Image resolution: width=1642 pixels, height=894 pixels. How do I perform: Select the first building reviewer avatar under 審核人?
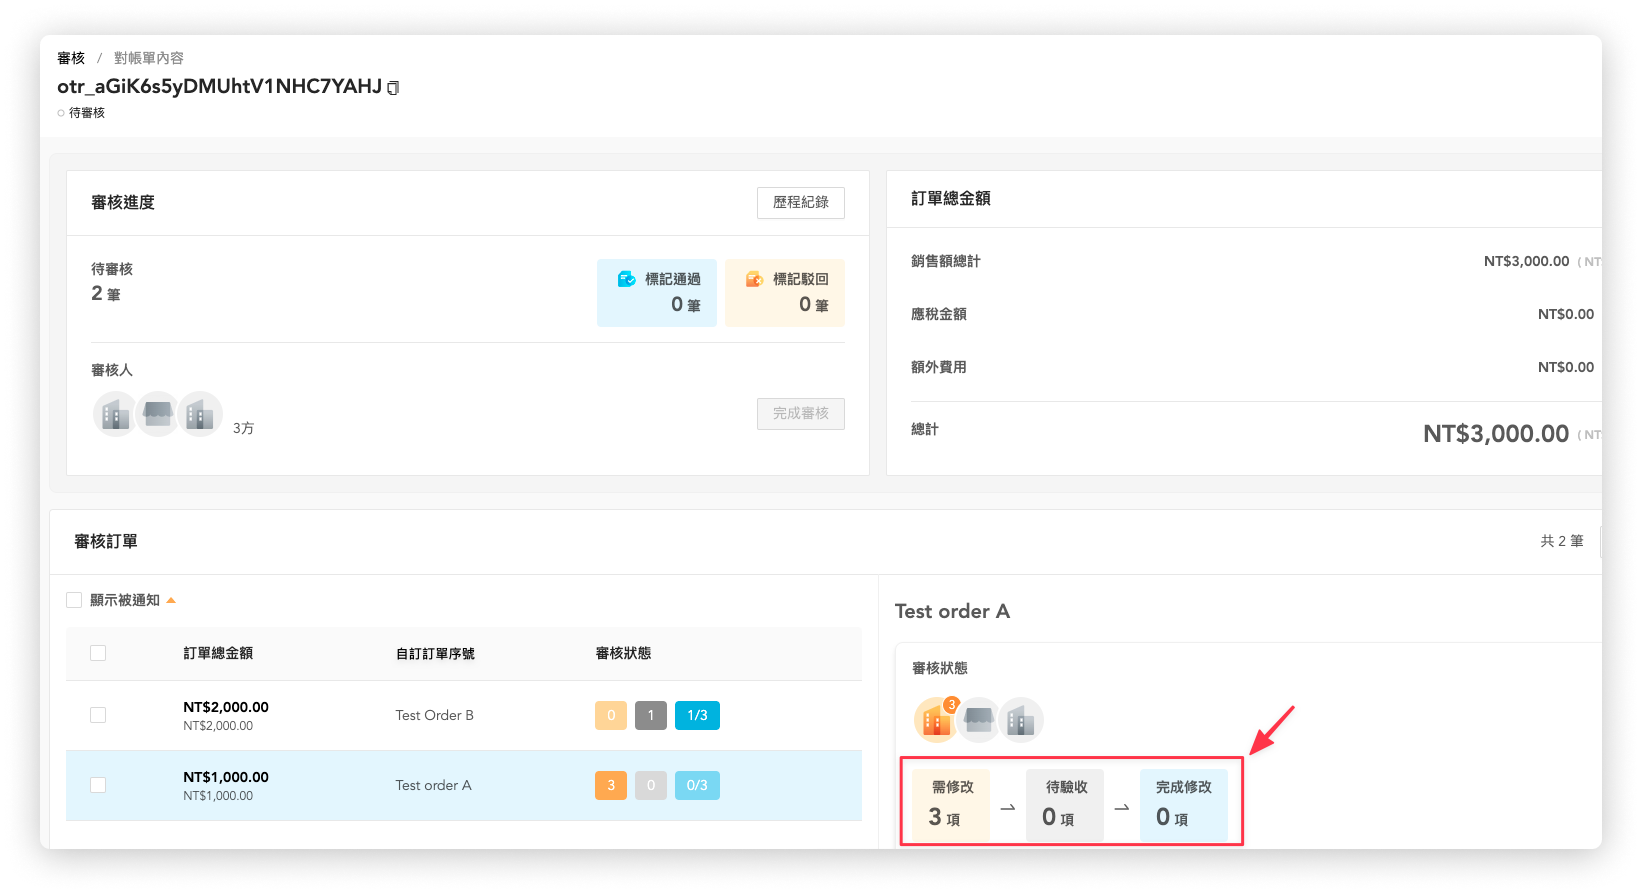tap(115, 413)
